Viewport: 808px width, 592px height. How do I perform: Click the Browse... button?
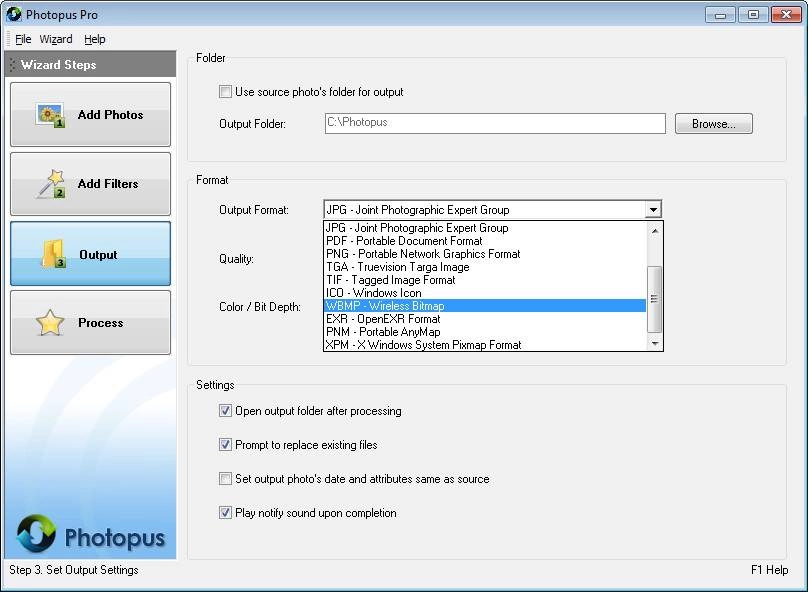[714, 124]
